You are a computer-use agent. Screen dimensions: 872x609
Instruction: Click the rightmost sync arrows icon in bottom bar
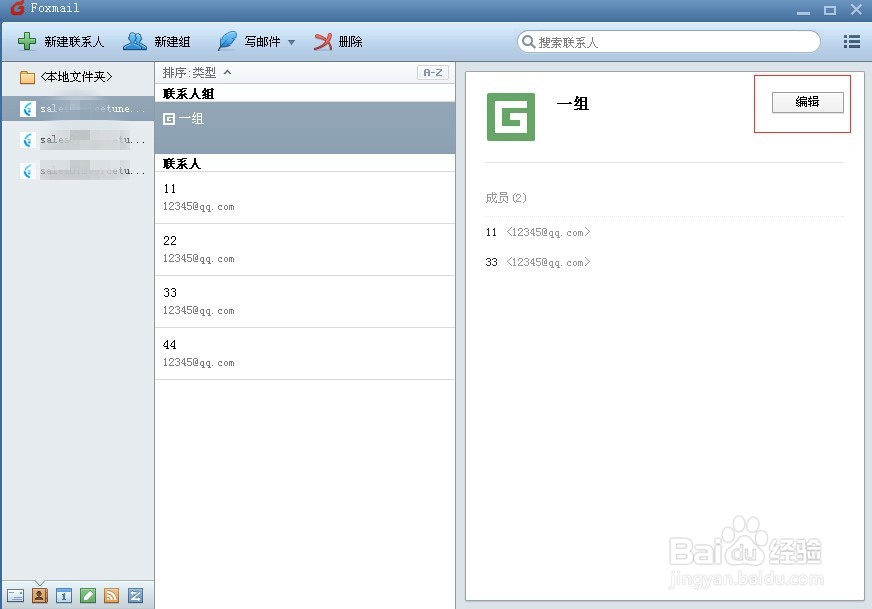tap(135, 595)
